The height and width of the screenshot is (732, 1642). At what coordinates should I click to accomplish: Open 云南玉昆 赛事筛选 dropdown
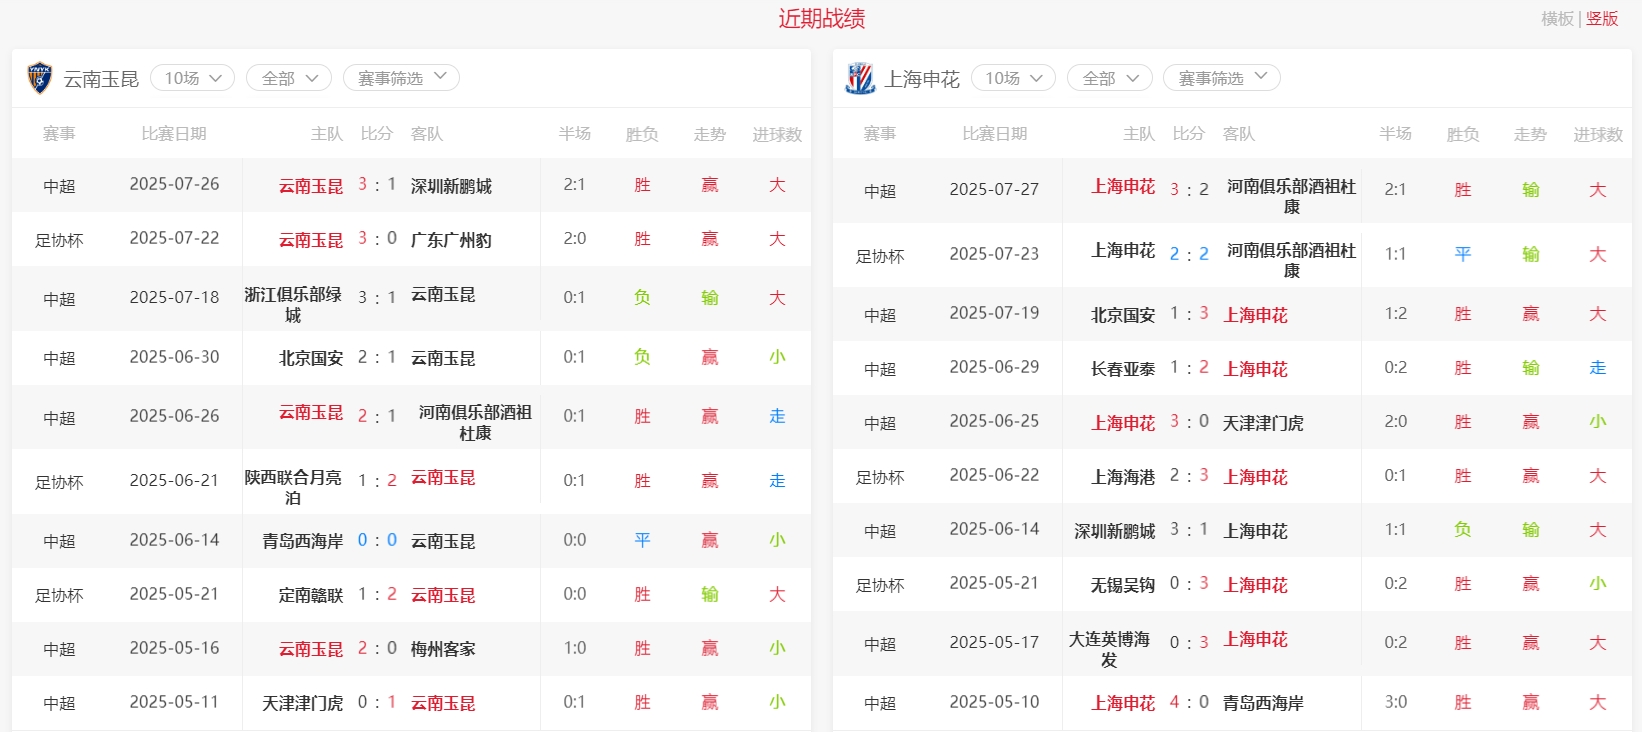401,78
